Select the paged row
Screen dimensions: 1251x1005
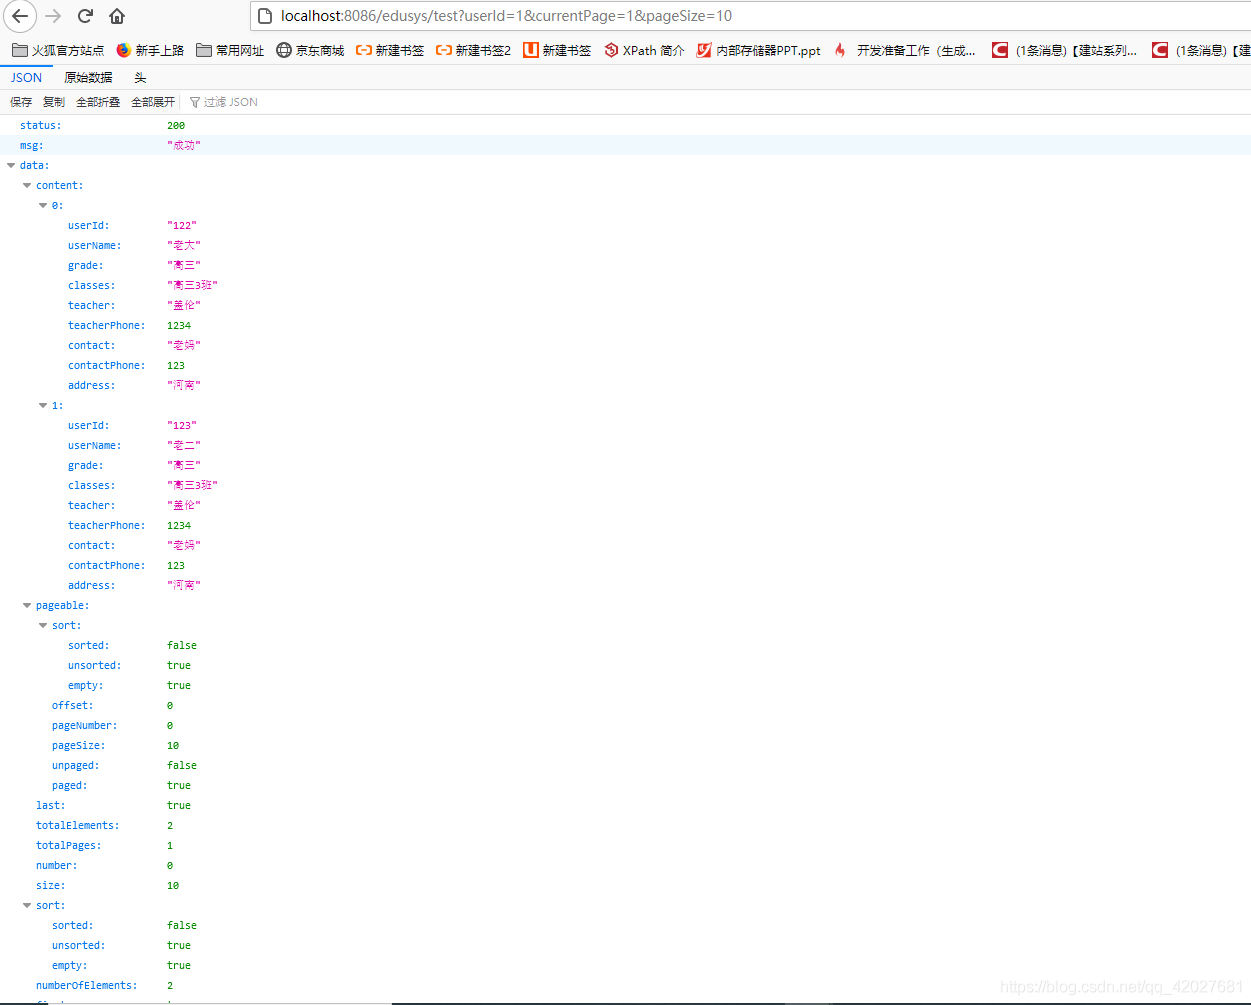tap(625, 785)
